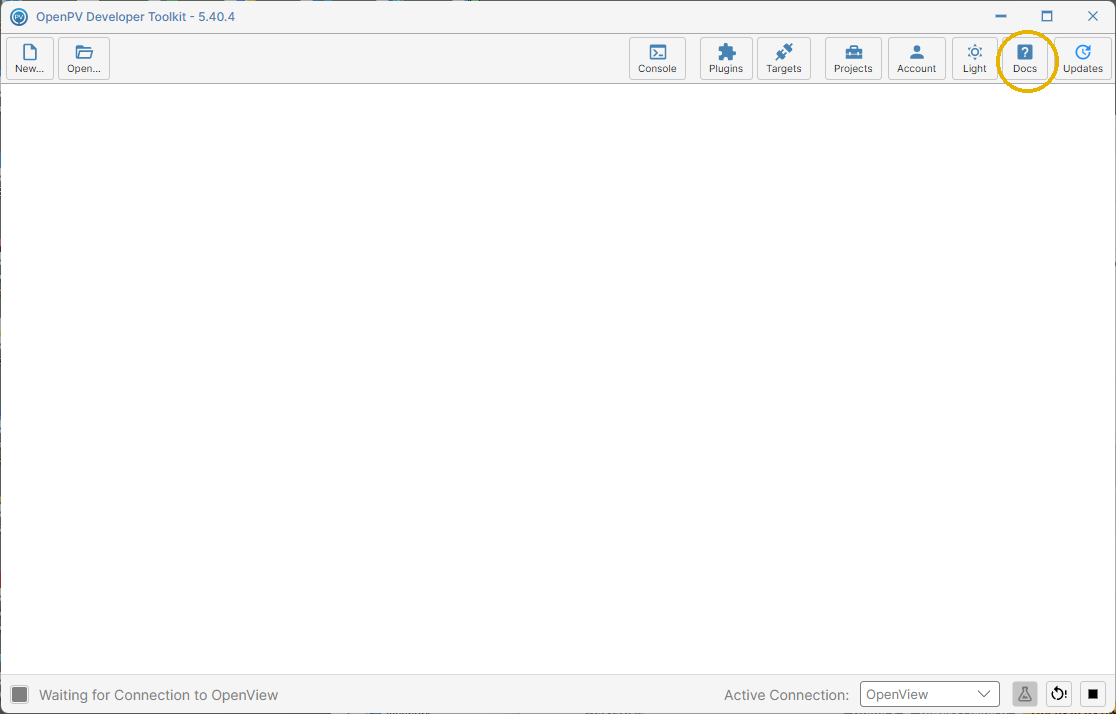
Task: Click the stop square button in status bar
Action: [x=1093, y=694]
